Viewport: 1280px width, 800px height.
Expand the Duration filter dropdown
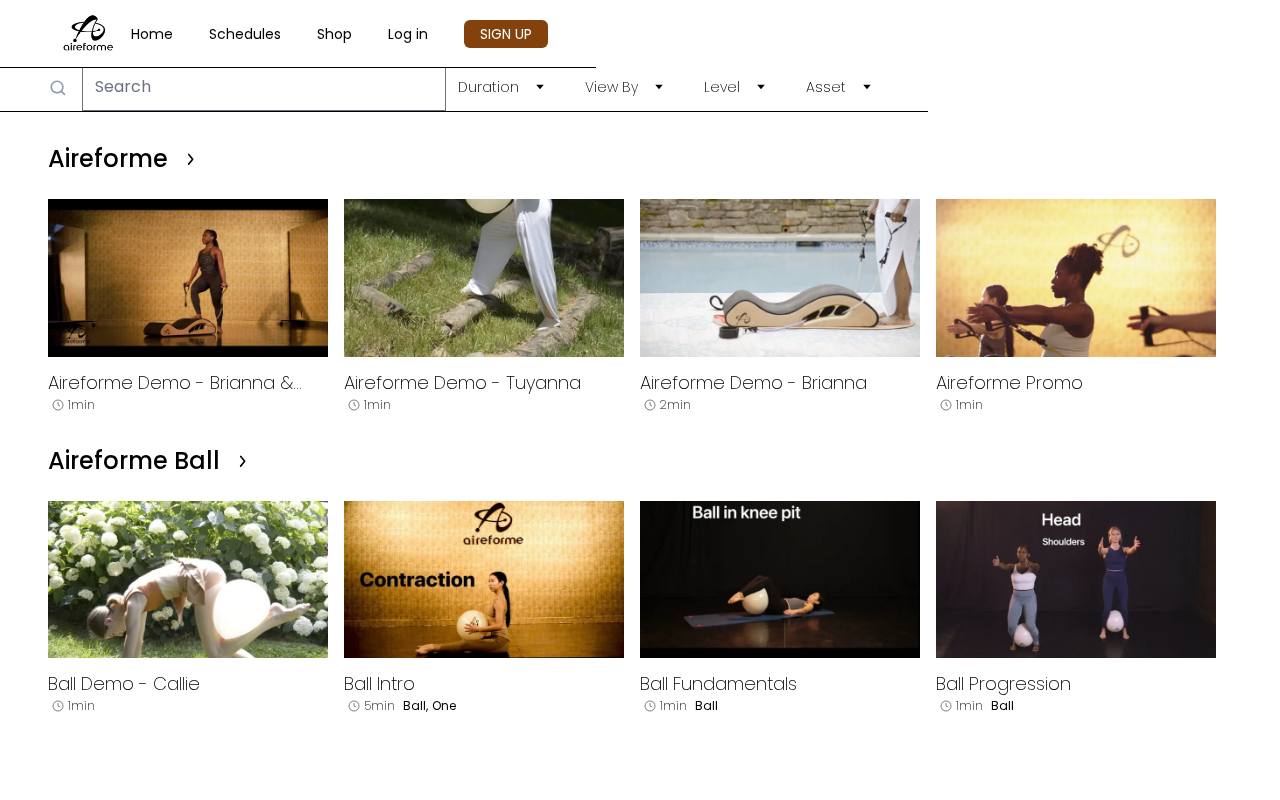[x=501, y=87]
